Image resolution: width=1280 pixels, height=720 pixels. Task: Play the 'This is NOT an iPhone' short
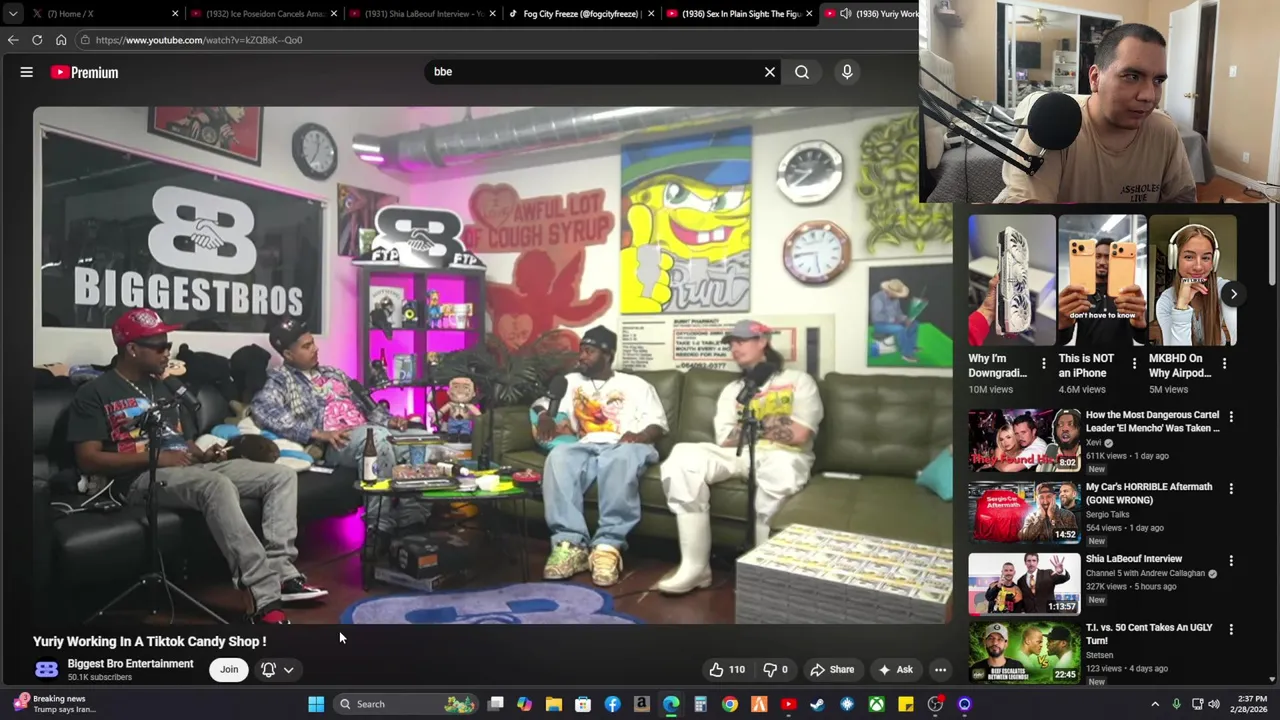tap(1102, 280)
